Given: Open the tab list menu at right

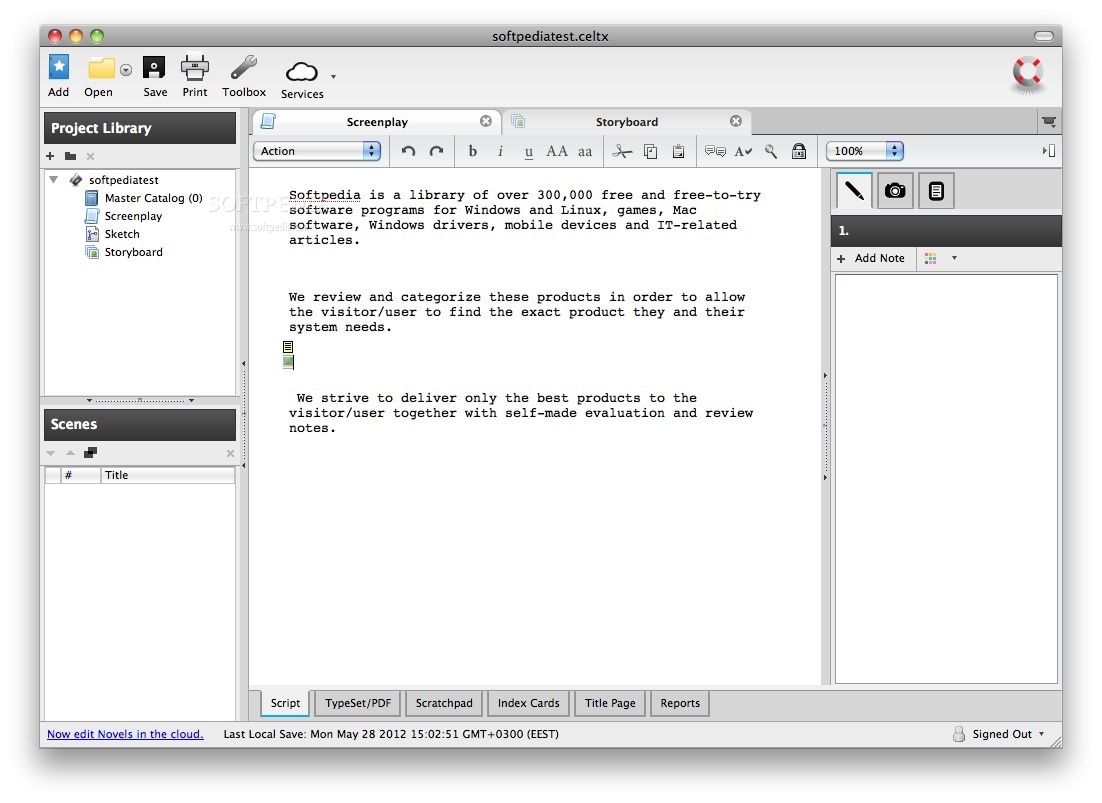Looking at the screenshot, I should pos(1049,122).
